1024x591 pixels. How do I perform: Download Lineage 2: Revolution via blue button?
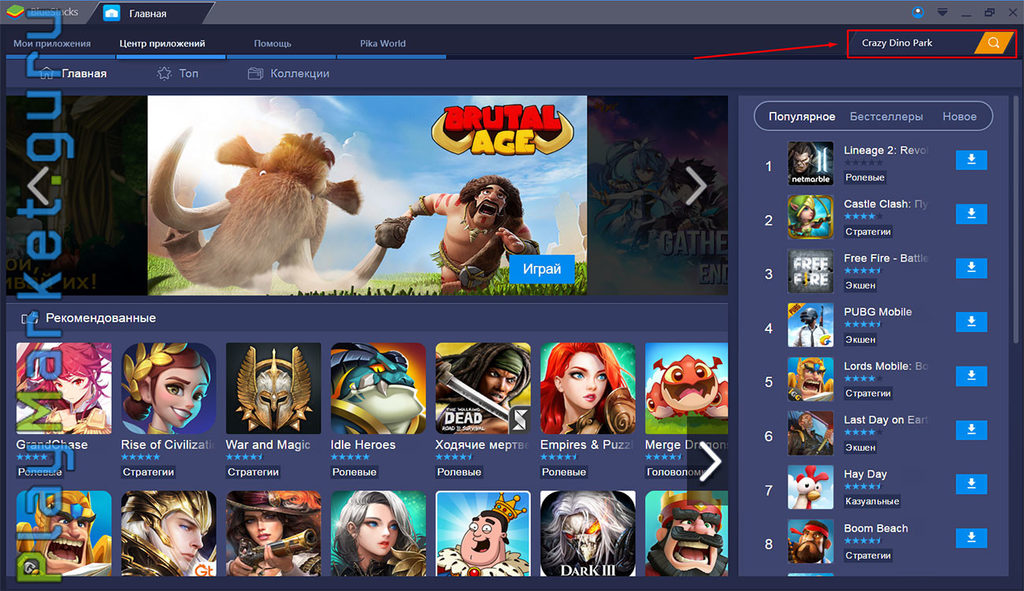971,160
